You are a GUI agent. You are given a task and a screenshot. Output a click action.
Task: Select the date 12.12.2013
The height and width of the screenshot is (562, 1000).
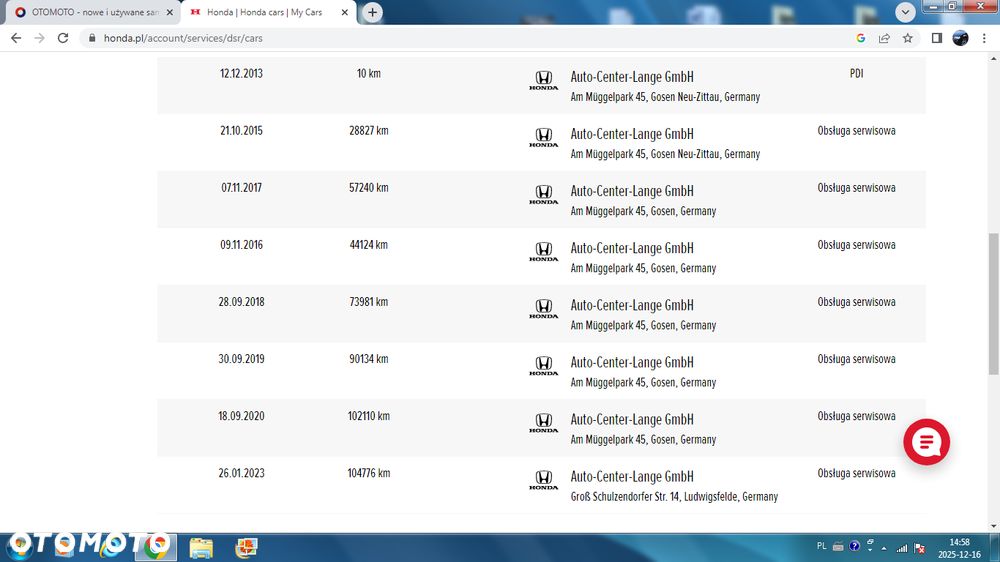(x=241, y=73)
